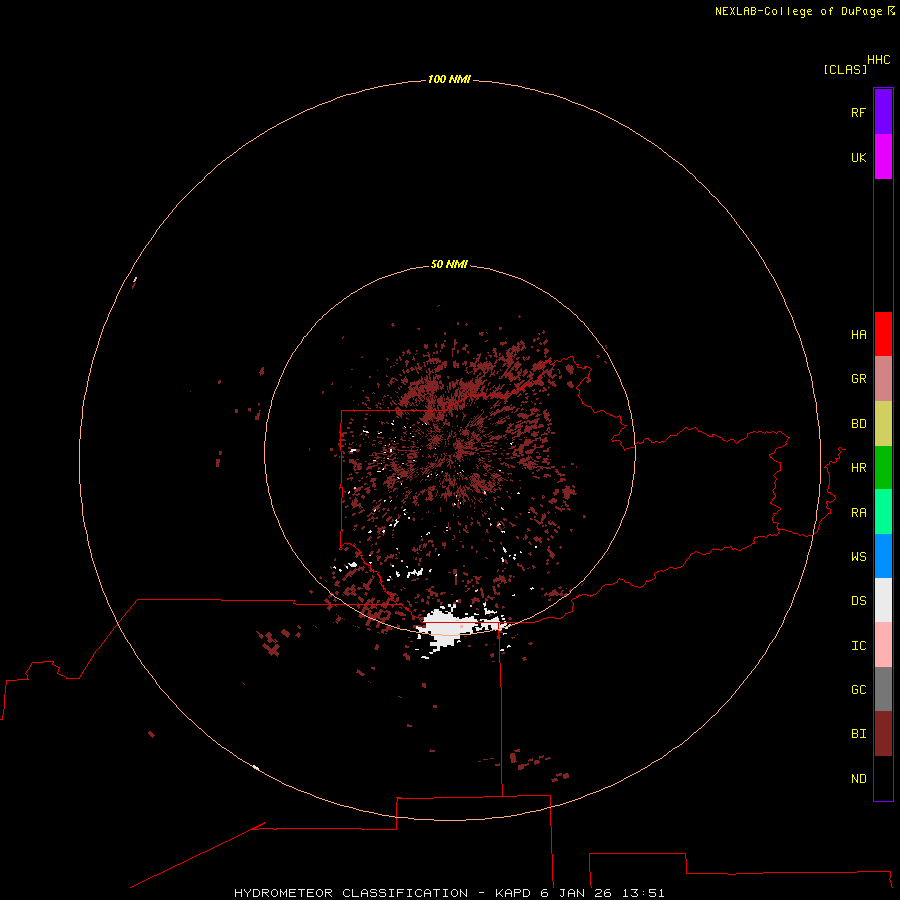900x900 pixels.
Task: Click the BD yellow legend swatch
Action: [883, 424]
